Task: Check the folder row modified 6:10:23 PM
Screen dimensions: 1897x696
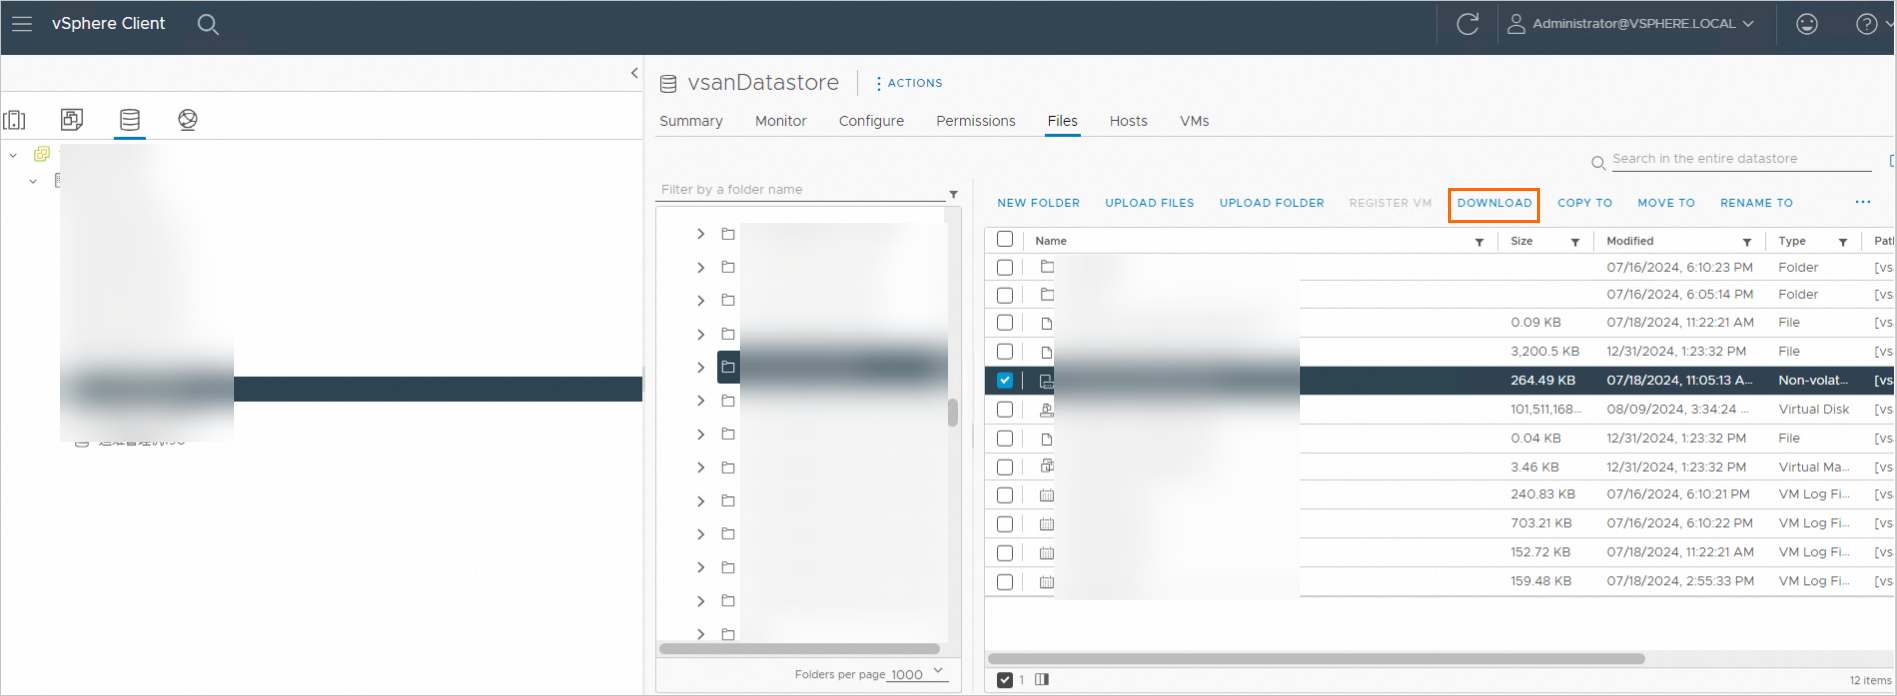Action: (1005, 268)
